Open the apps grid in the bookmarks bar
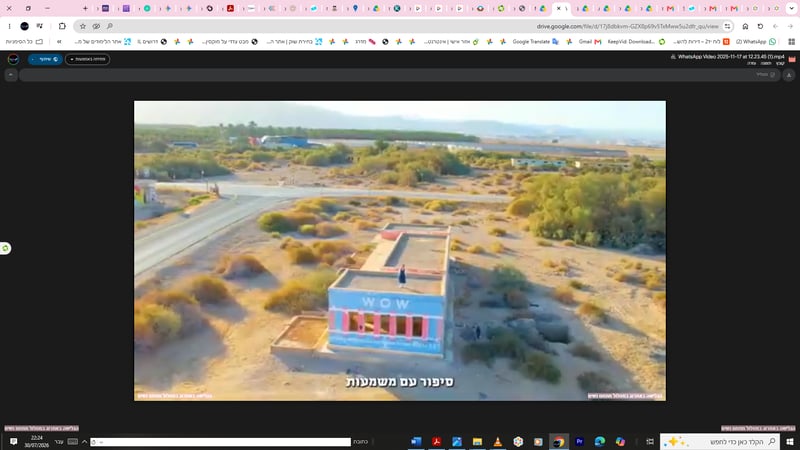800x450 pixels. click(x=791, y=42)
